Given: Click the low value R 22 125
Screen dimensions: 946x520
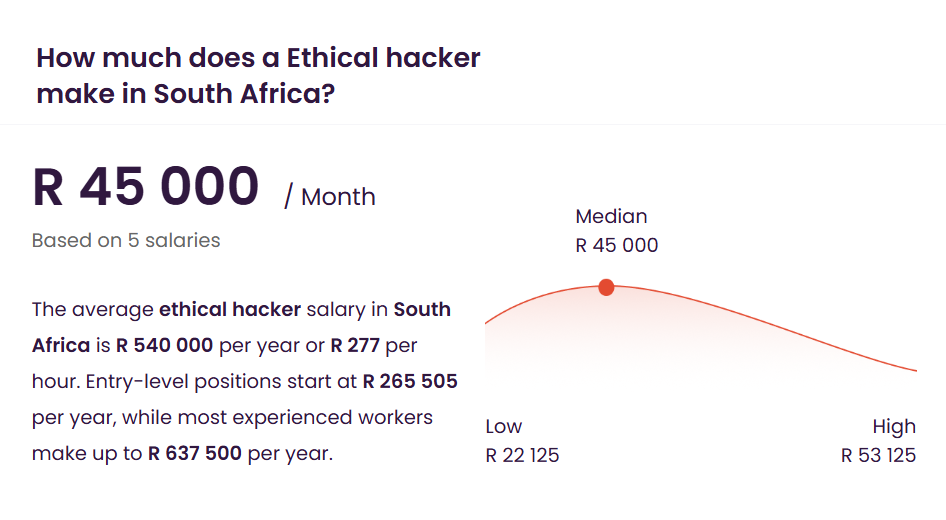Looking at the screenshot, I should coord(522,455).
